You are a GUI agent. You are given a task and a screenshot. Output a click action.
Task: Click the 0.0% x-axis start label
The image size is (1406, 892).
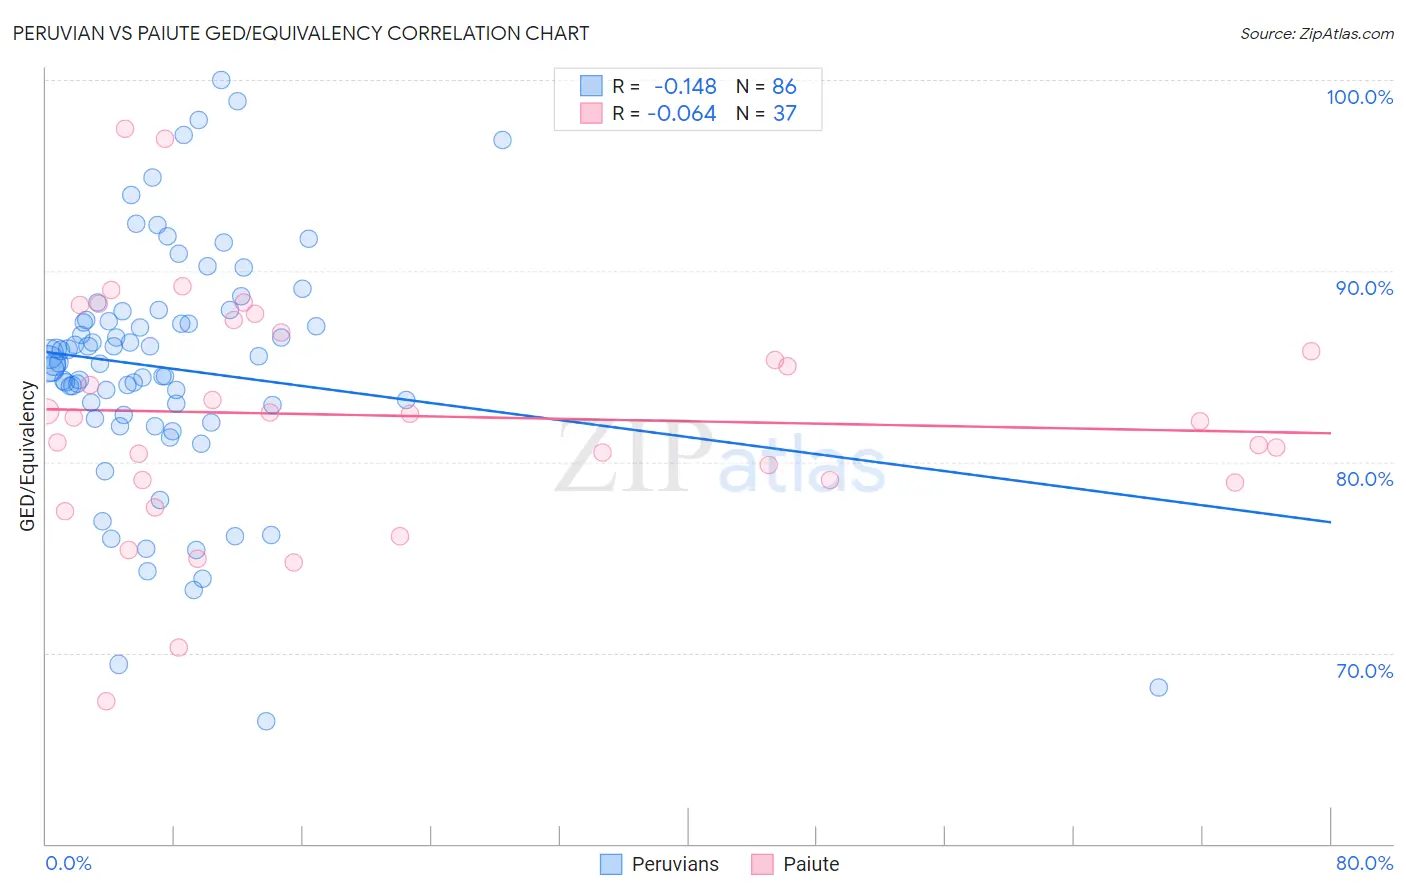(69, 863)
